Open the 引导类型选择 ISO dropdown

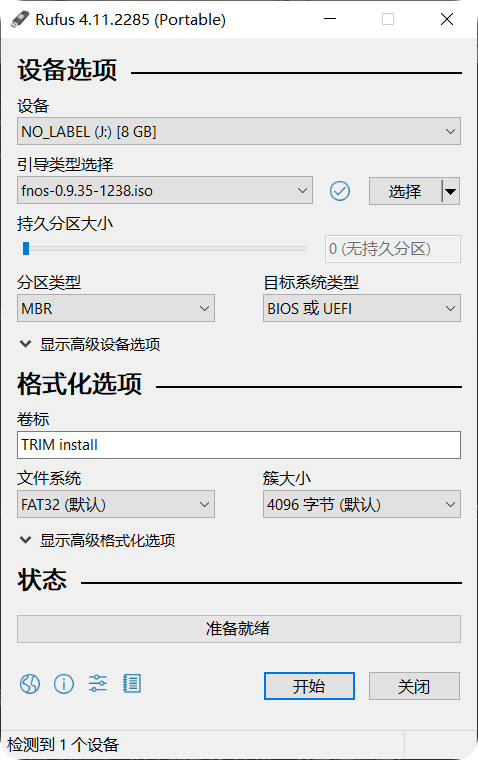(x=165, y=190)
